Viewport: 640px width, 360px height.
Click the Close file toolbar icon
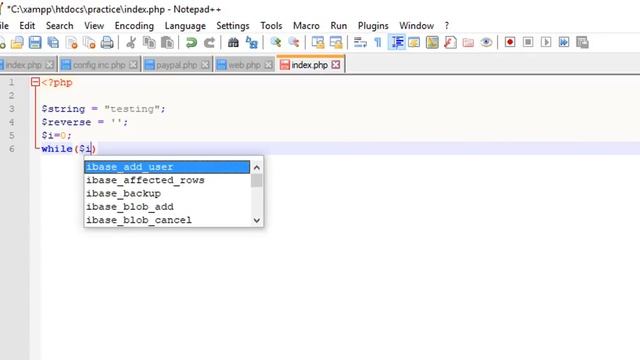pos(71,42)
